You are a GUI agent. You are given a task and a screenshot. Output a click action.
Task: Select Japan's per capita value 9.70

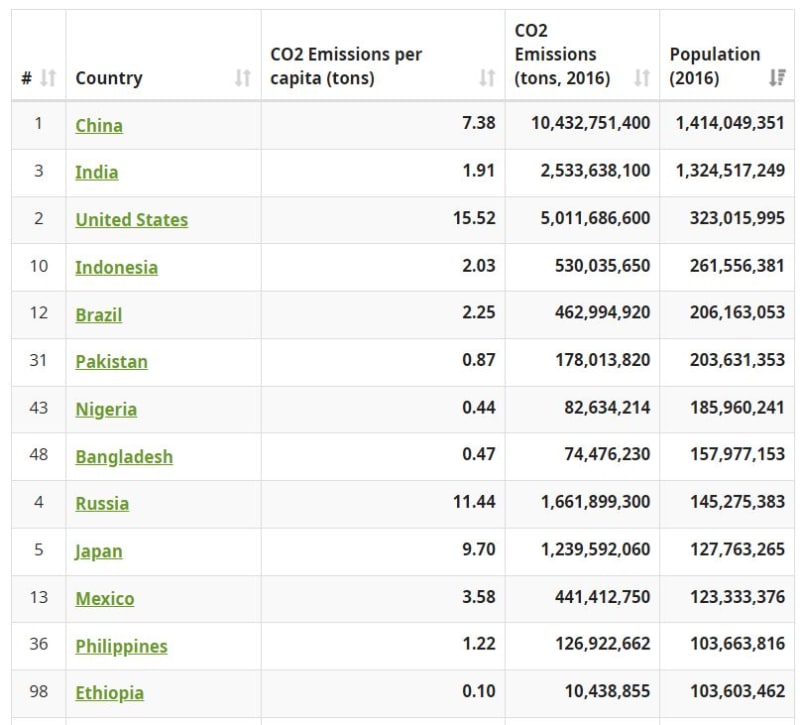pyautogui.click(x=479, y=549)
